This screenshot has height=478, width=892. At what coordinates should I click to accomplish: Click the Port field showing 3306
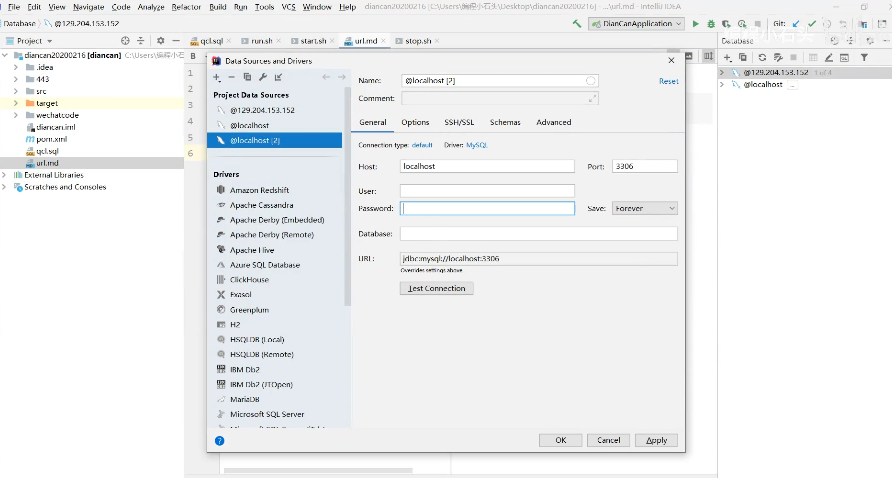tap(645, 166)
